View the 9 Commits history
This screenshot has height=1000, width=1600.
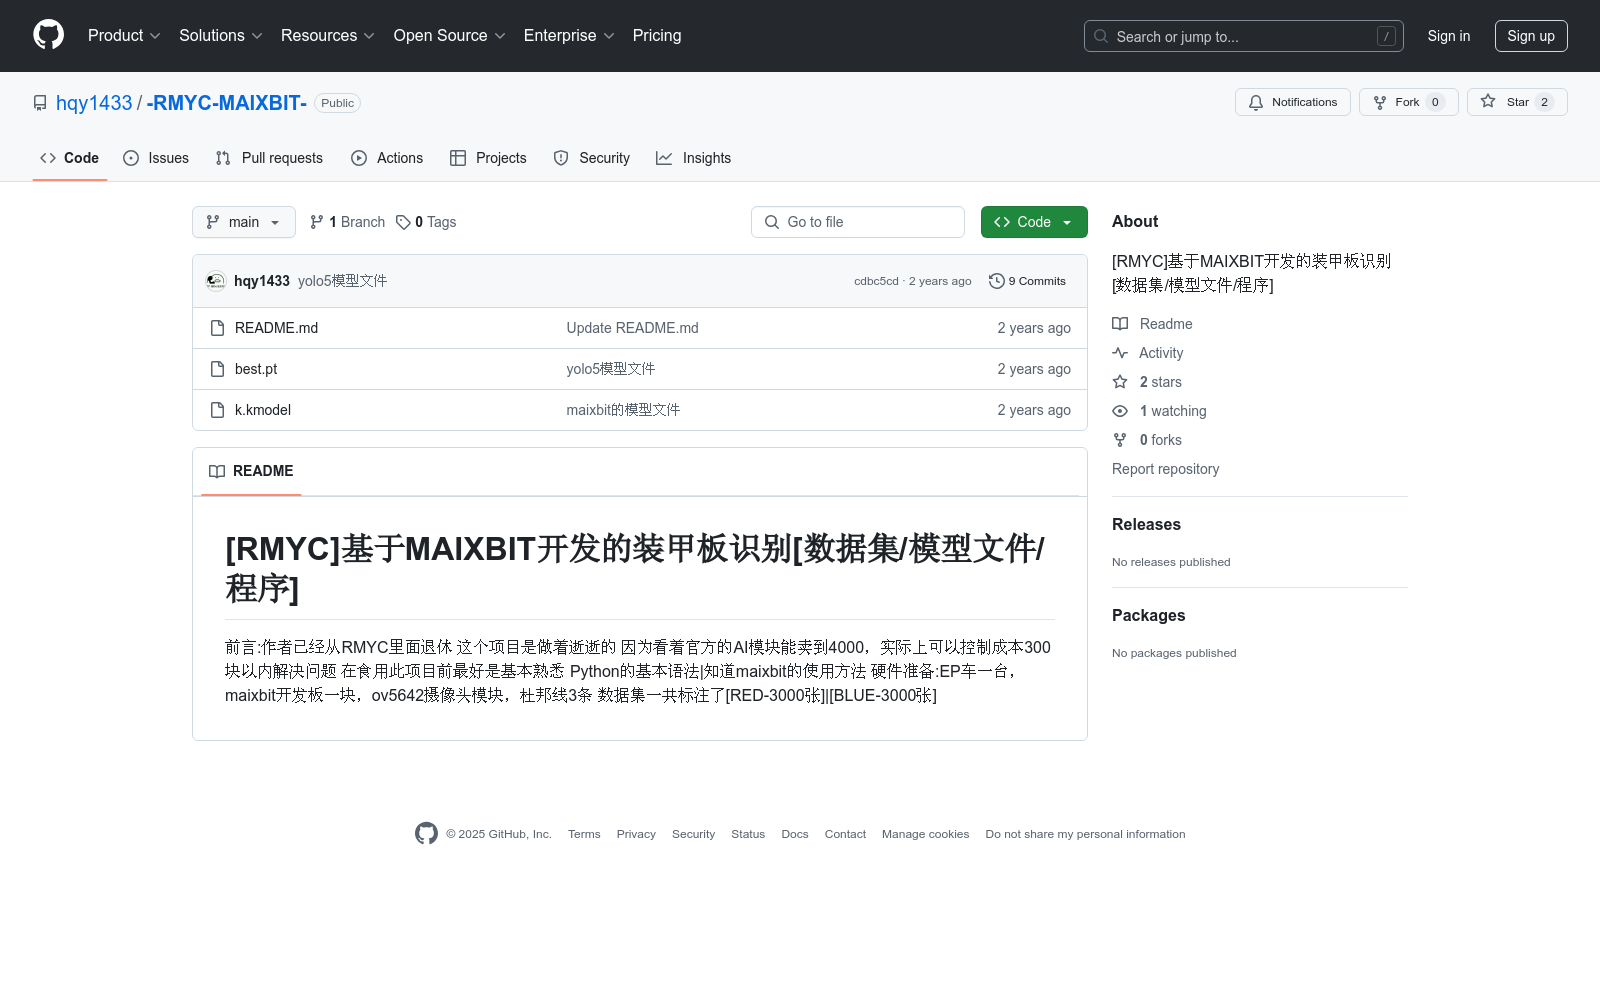point(1027,281)
